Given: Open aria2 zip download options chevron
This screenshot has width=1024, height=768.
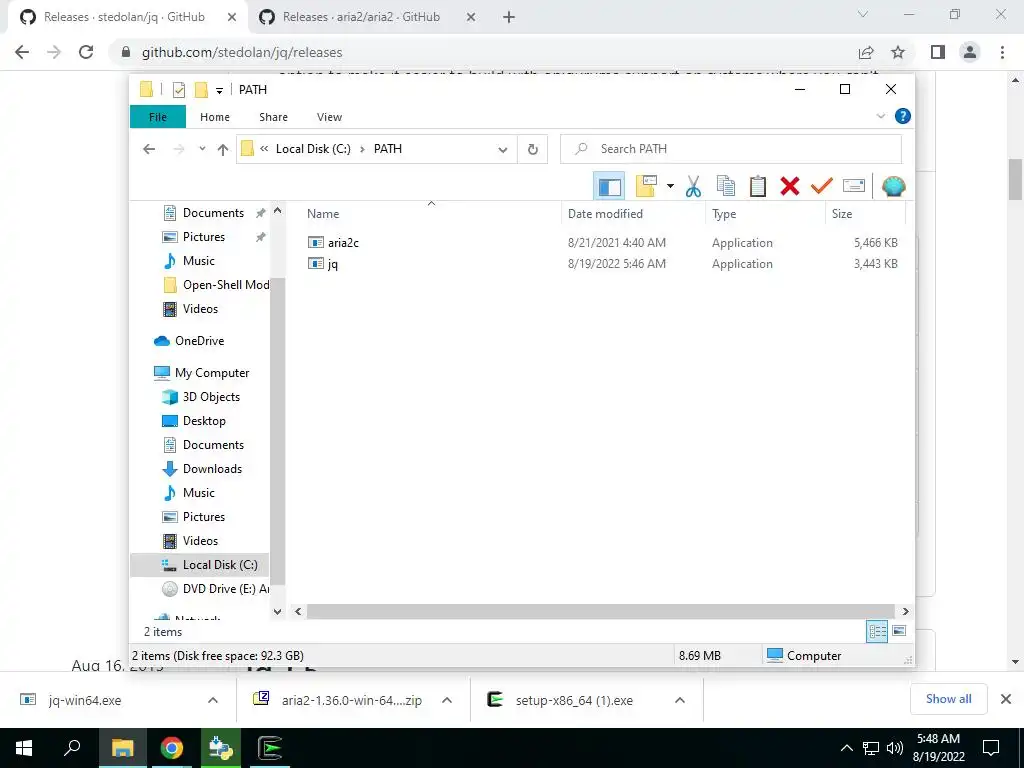Looking at the screenshot, I should tap(447, 700).
